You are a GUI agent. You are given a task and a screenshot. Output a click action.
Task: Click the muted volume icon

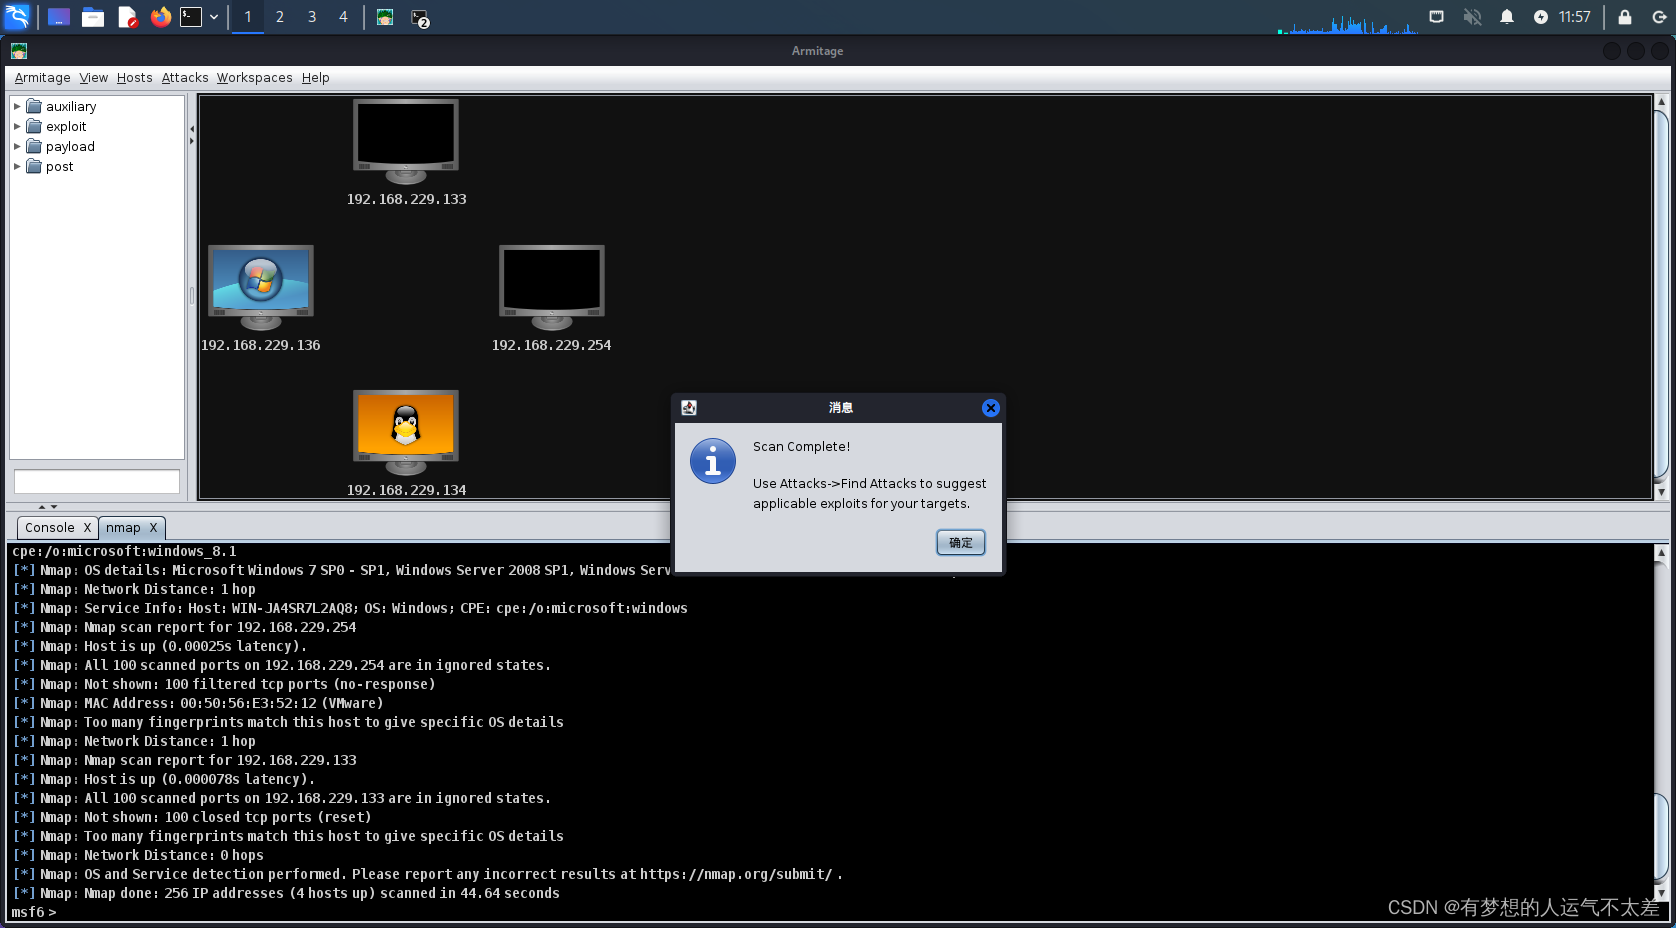(1472, 17)
